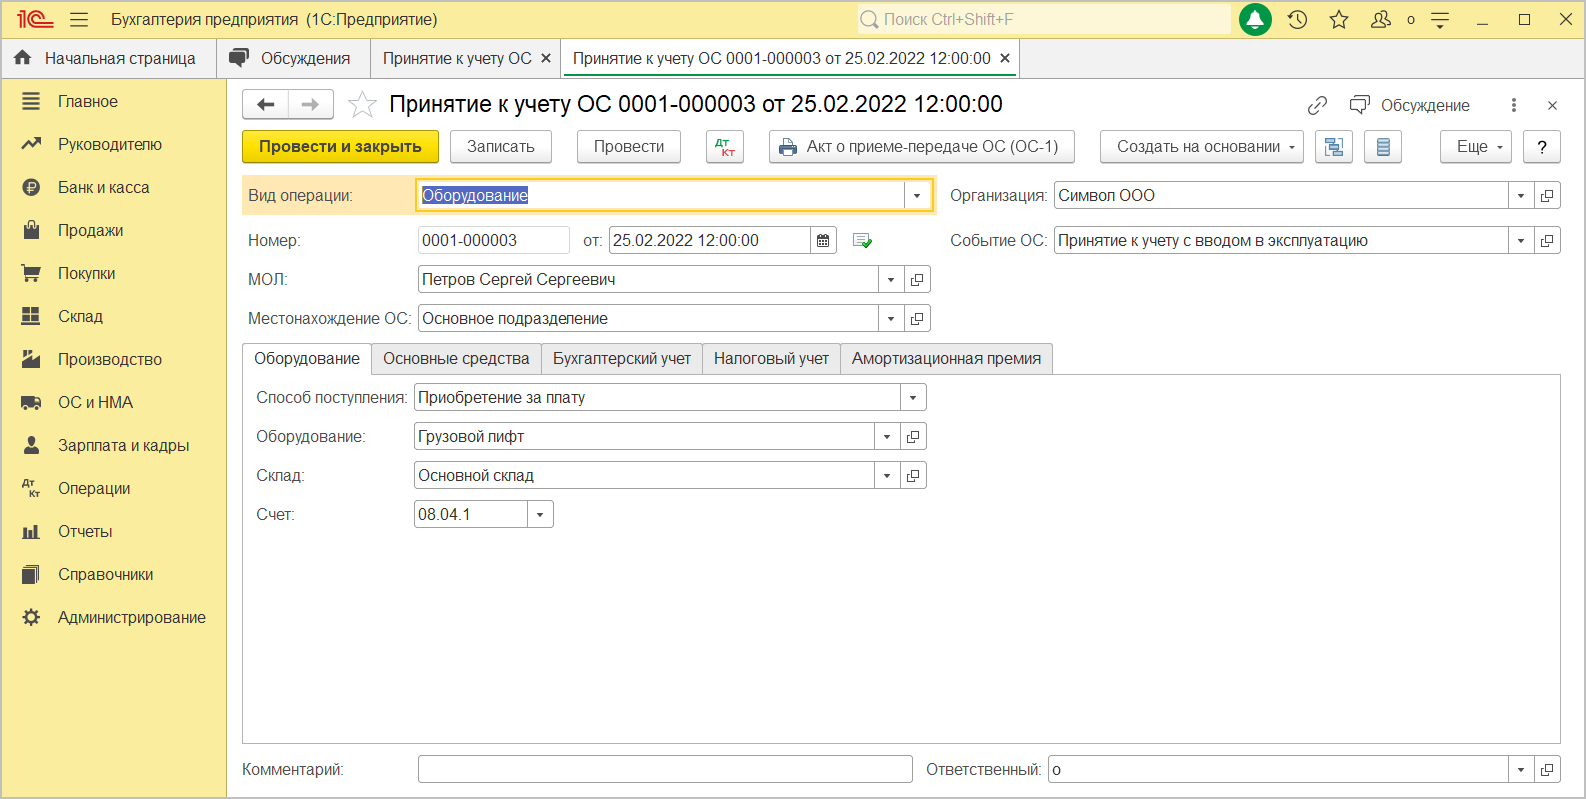Open the Еще menu button

coord(1476,147)
